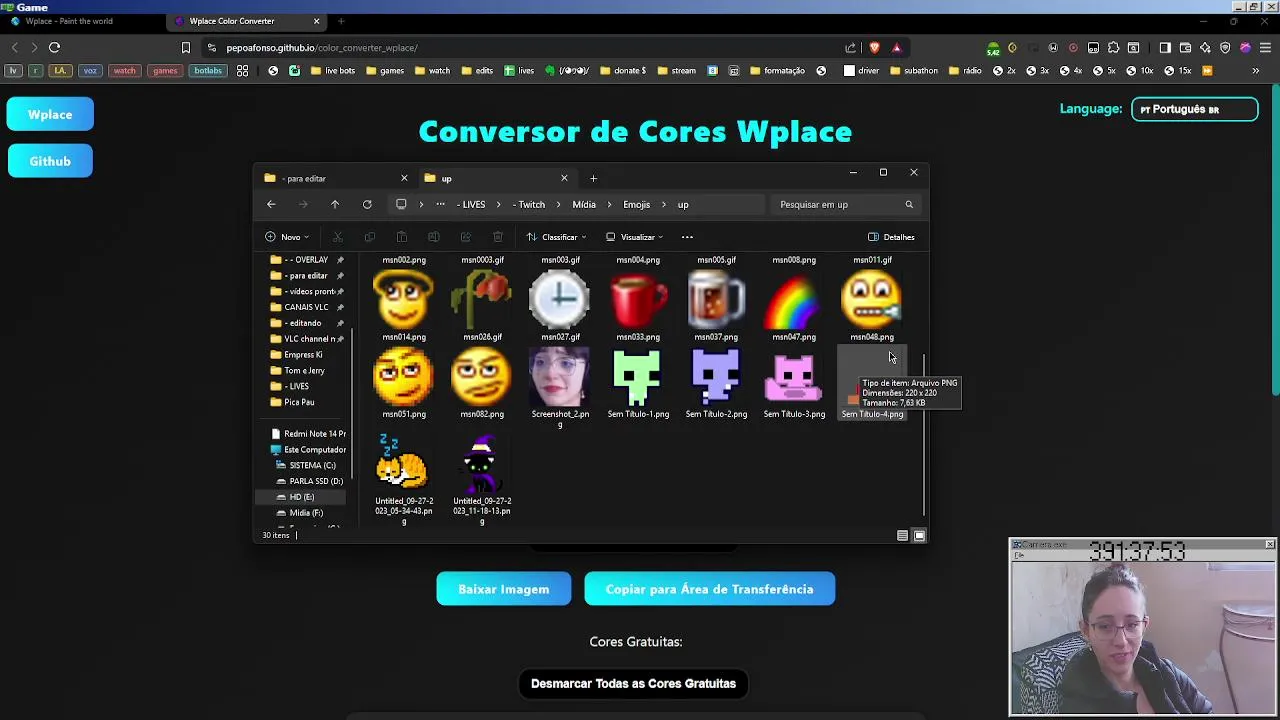Select the 'Wplace Color Converter' browser tab

[x=245, y=21]
